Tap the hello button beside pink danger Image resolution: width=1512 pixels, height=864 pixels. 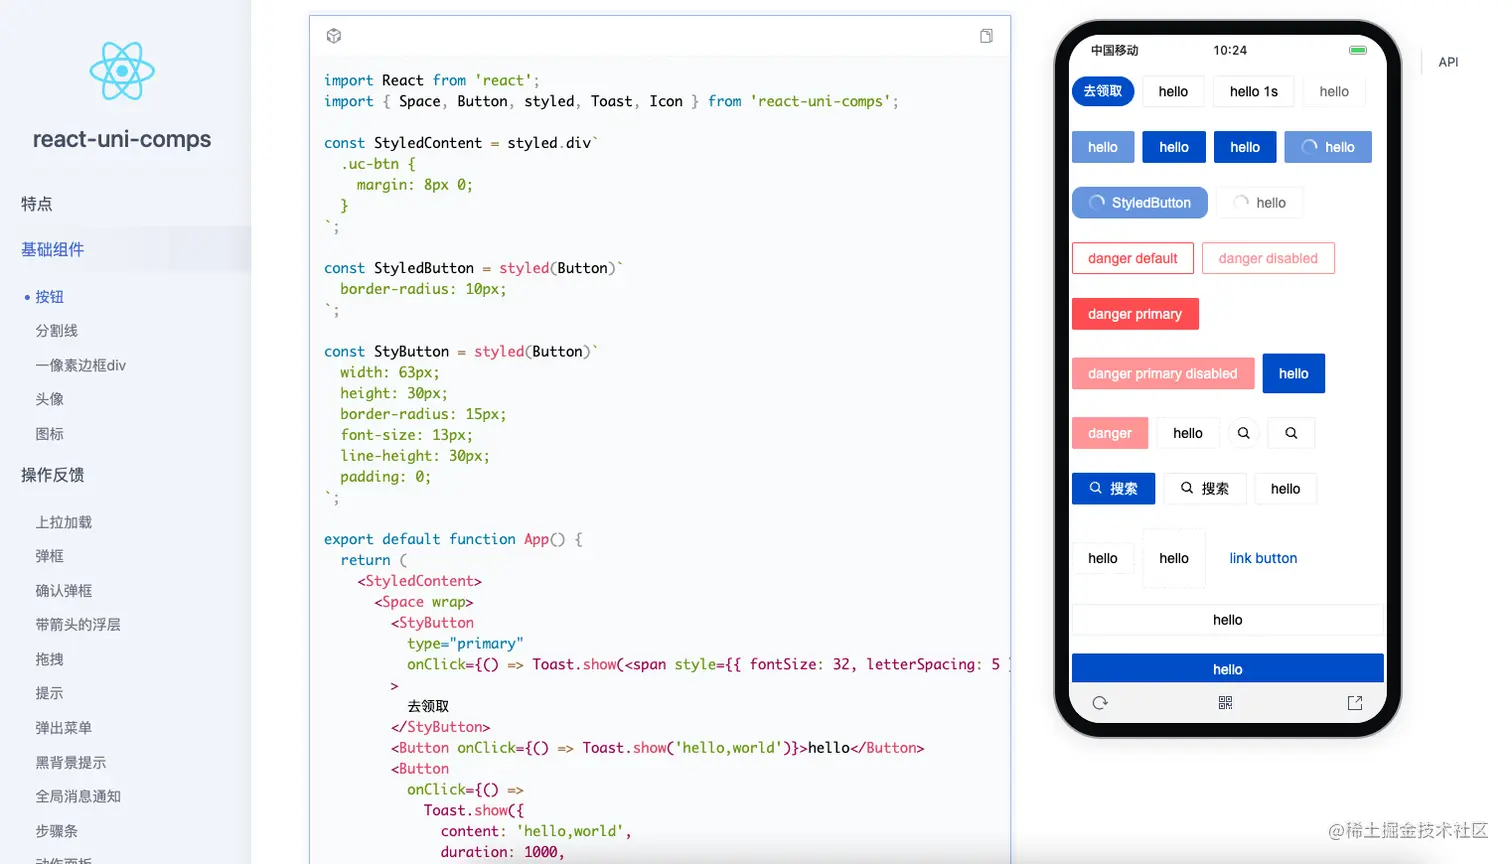[1188, 433]
